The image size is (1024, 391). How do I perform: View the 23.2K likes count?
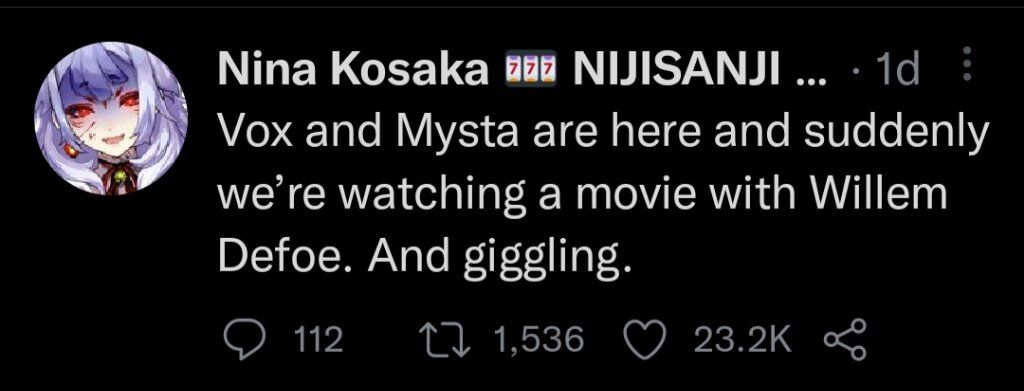744,340
